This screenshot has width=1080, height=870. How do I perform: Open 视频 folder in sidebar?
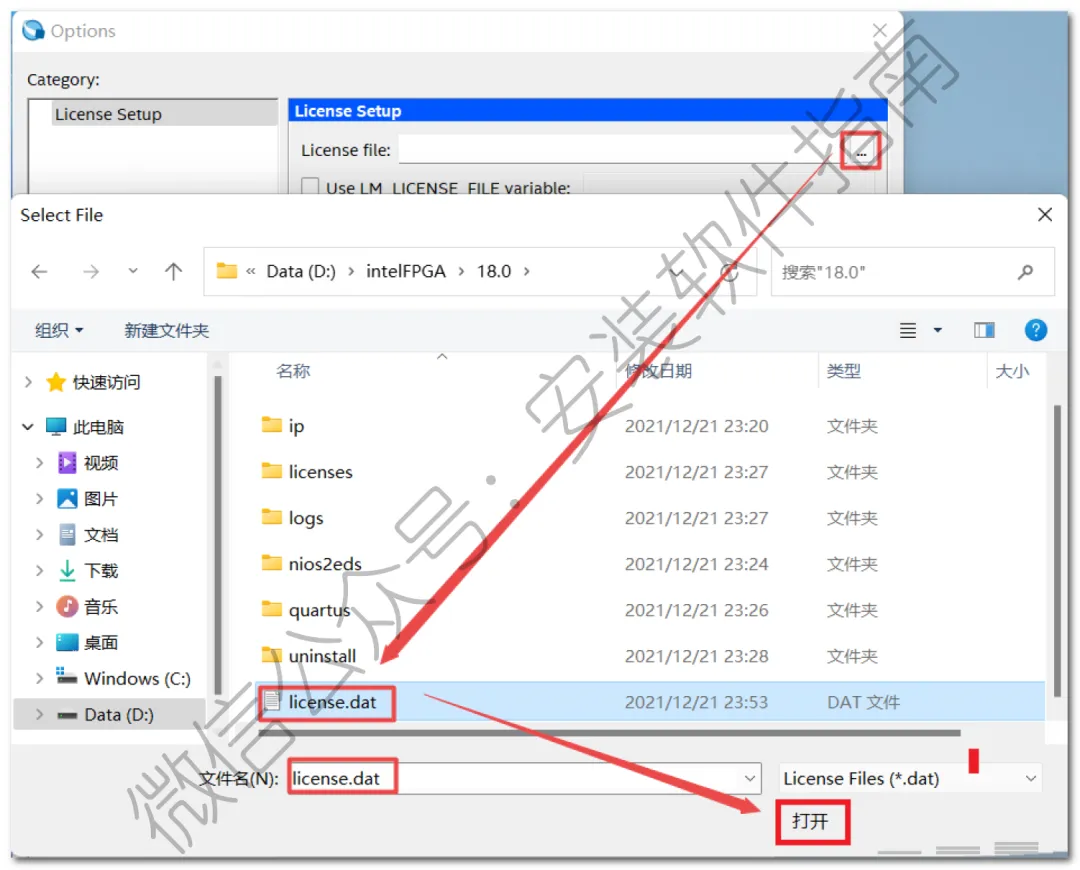pos(87,463)
